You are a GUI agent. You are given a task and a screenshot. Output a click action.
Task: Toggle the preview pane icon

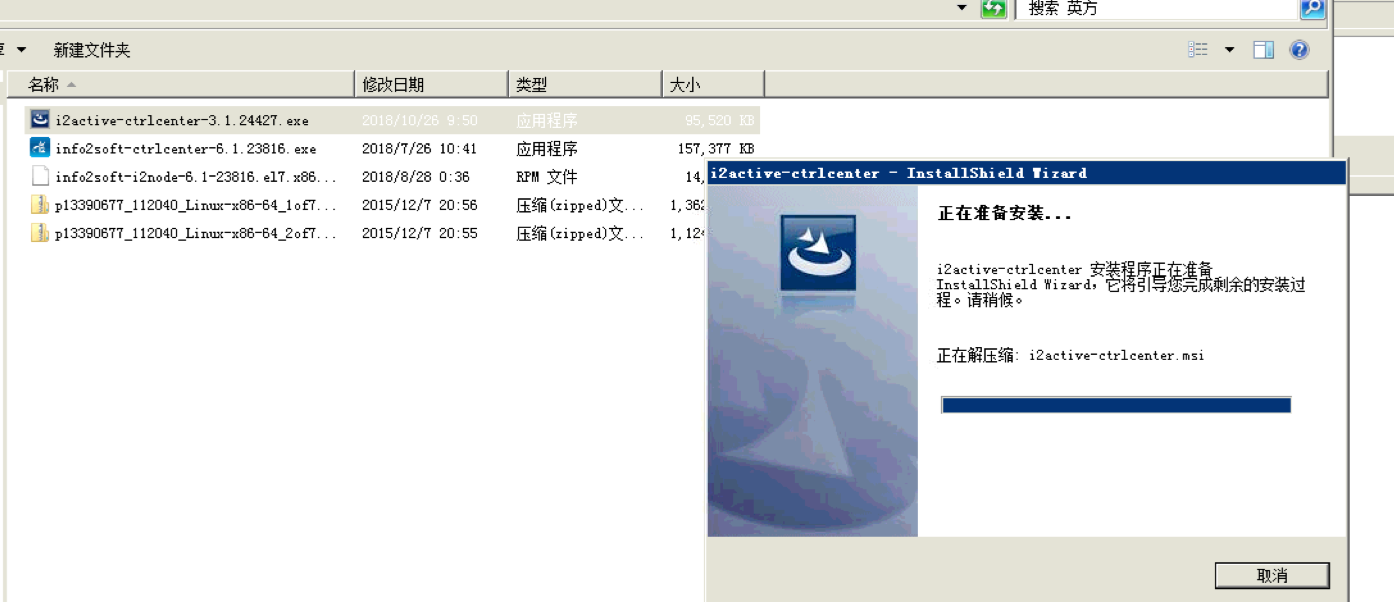click(1264, 50)
